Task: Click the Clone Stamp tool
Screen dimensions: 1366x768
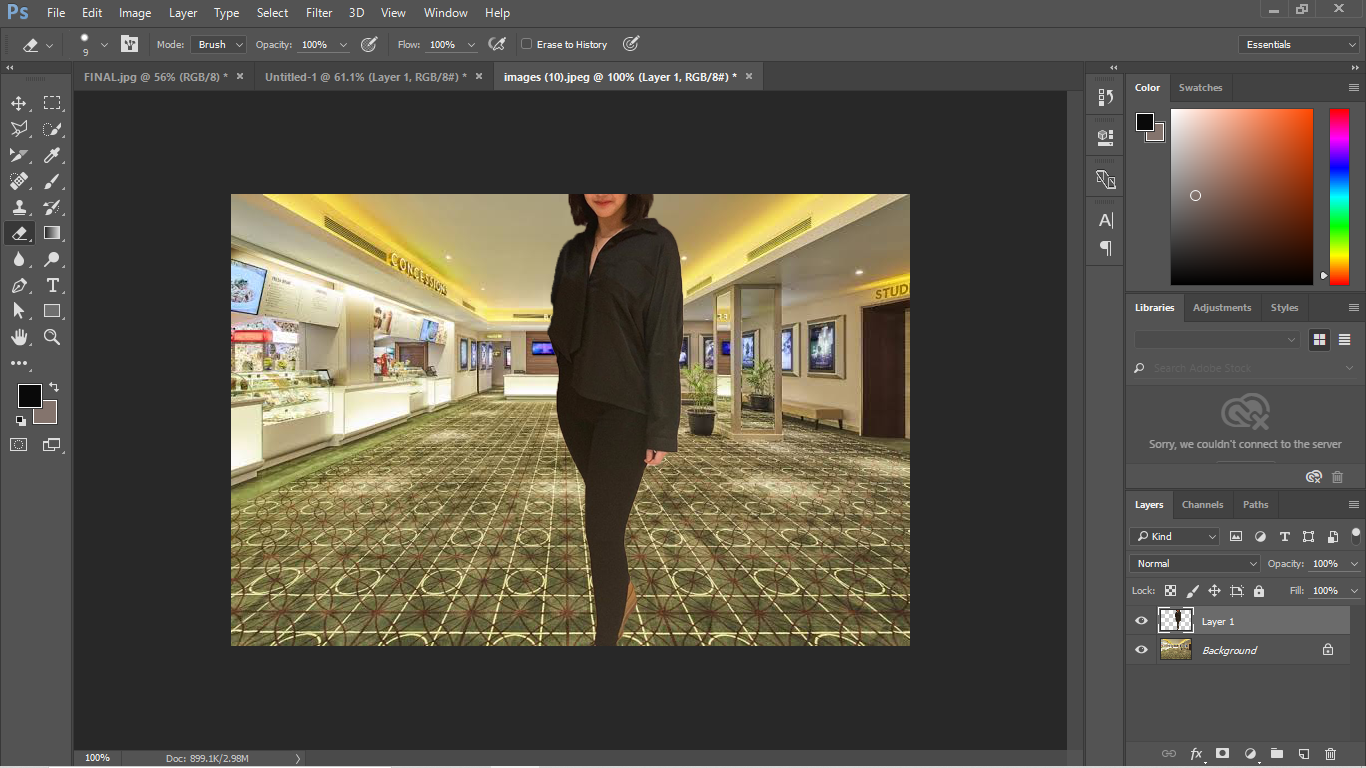Action: tap(19, 207)
